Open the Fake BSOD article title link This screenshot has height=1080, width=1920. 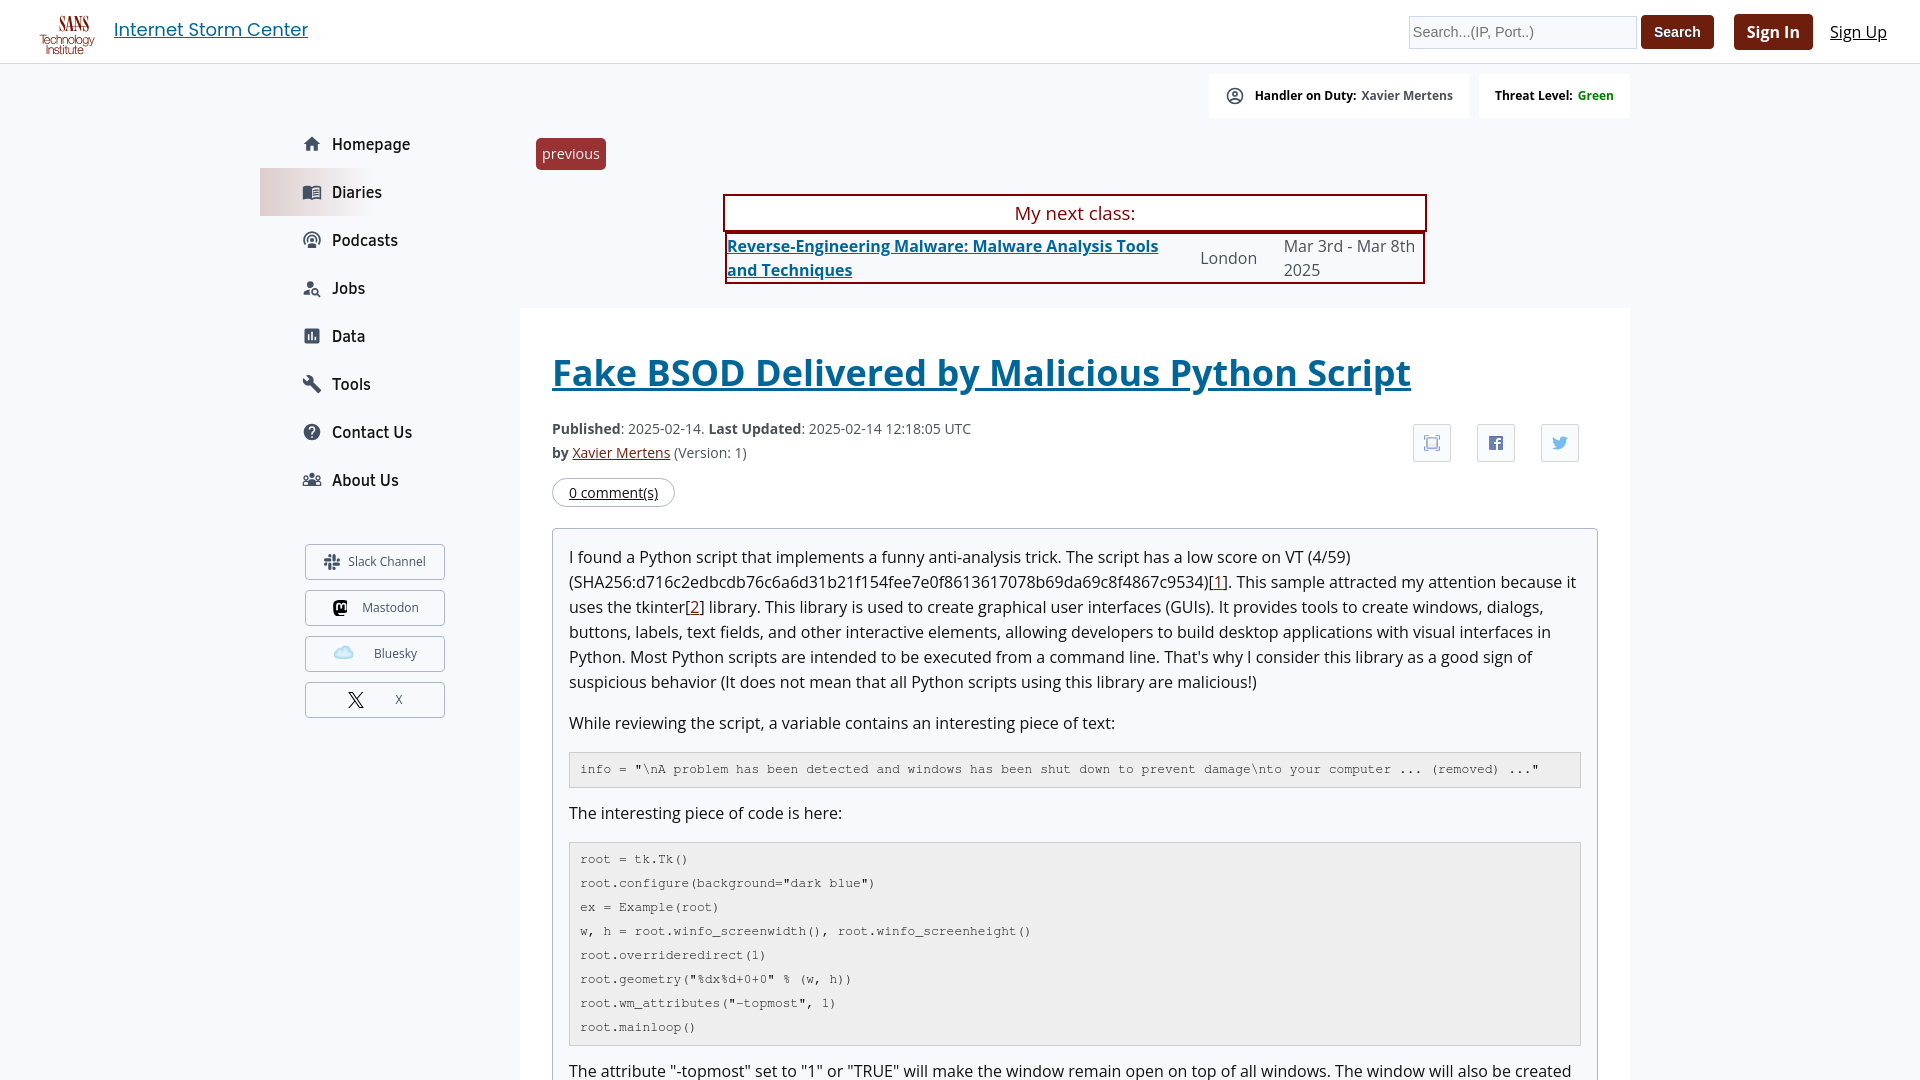(x=981, y=373)
